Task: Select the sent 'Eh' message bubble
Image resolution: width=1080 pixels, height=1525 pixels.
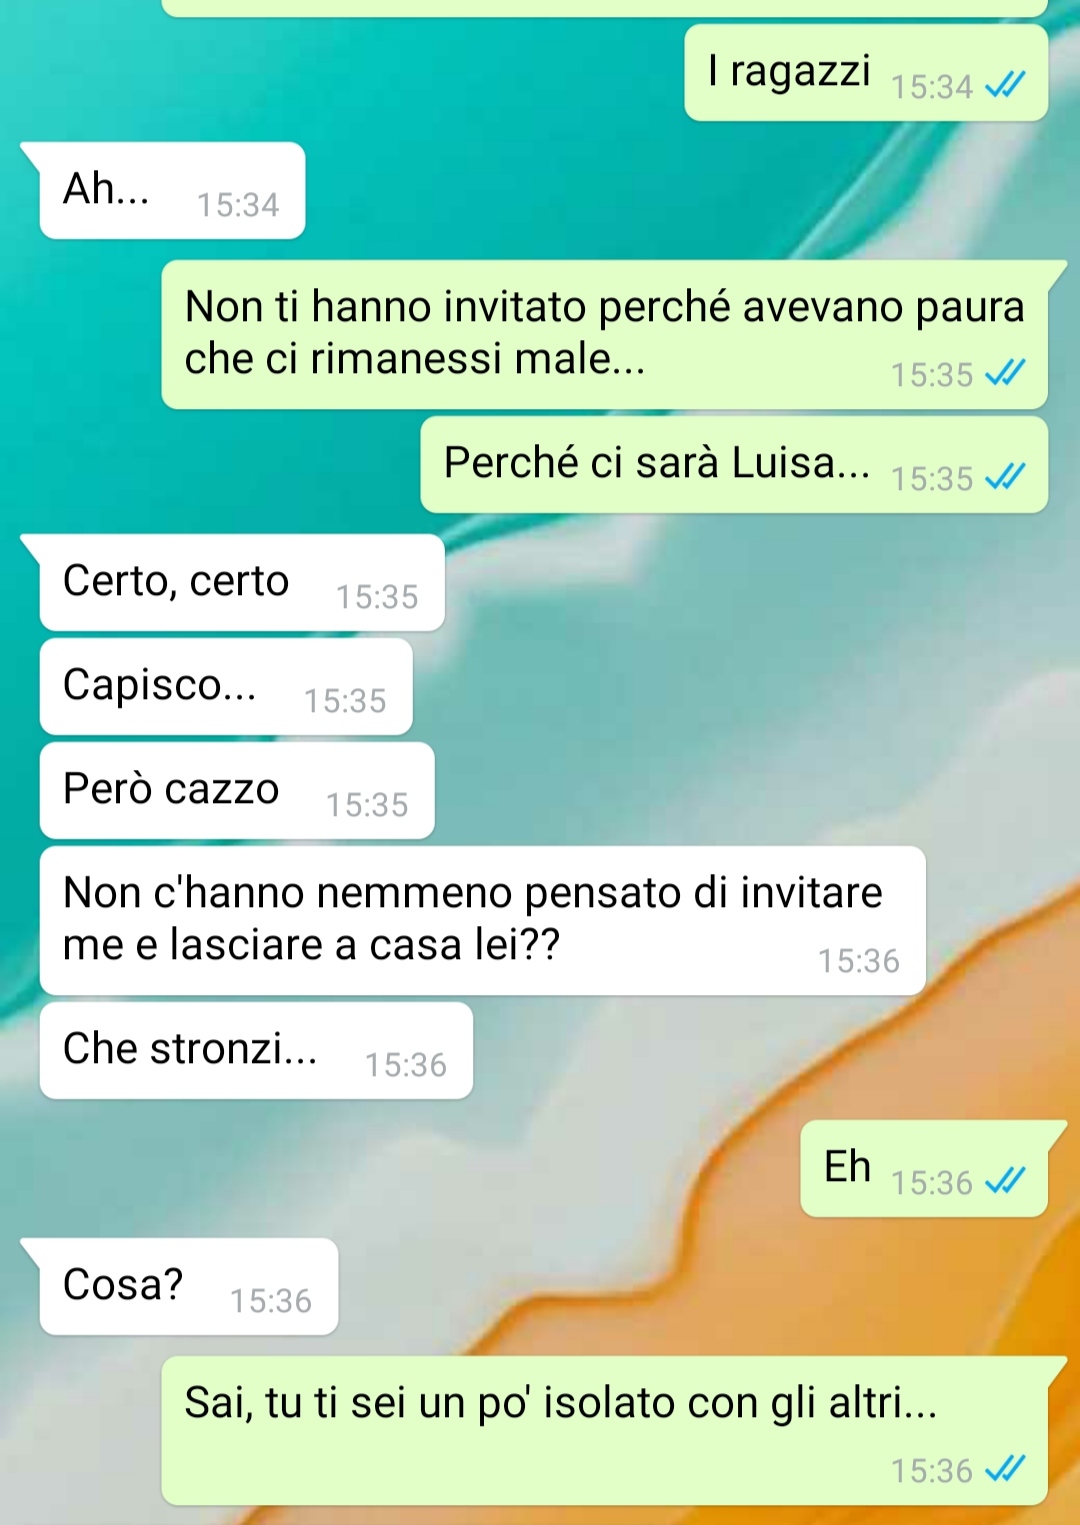Action: (x=924, y=1168)
